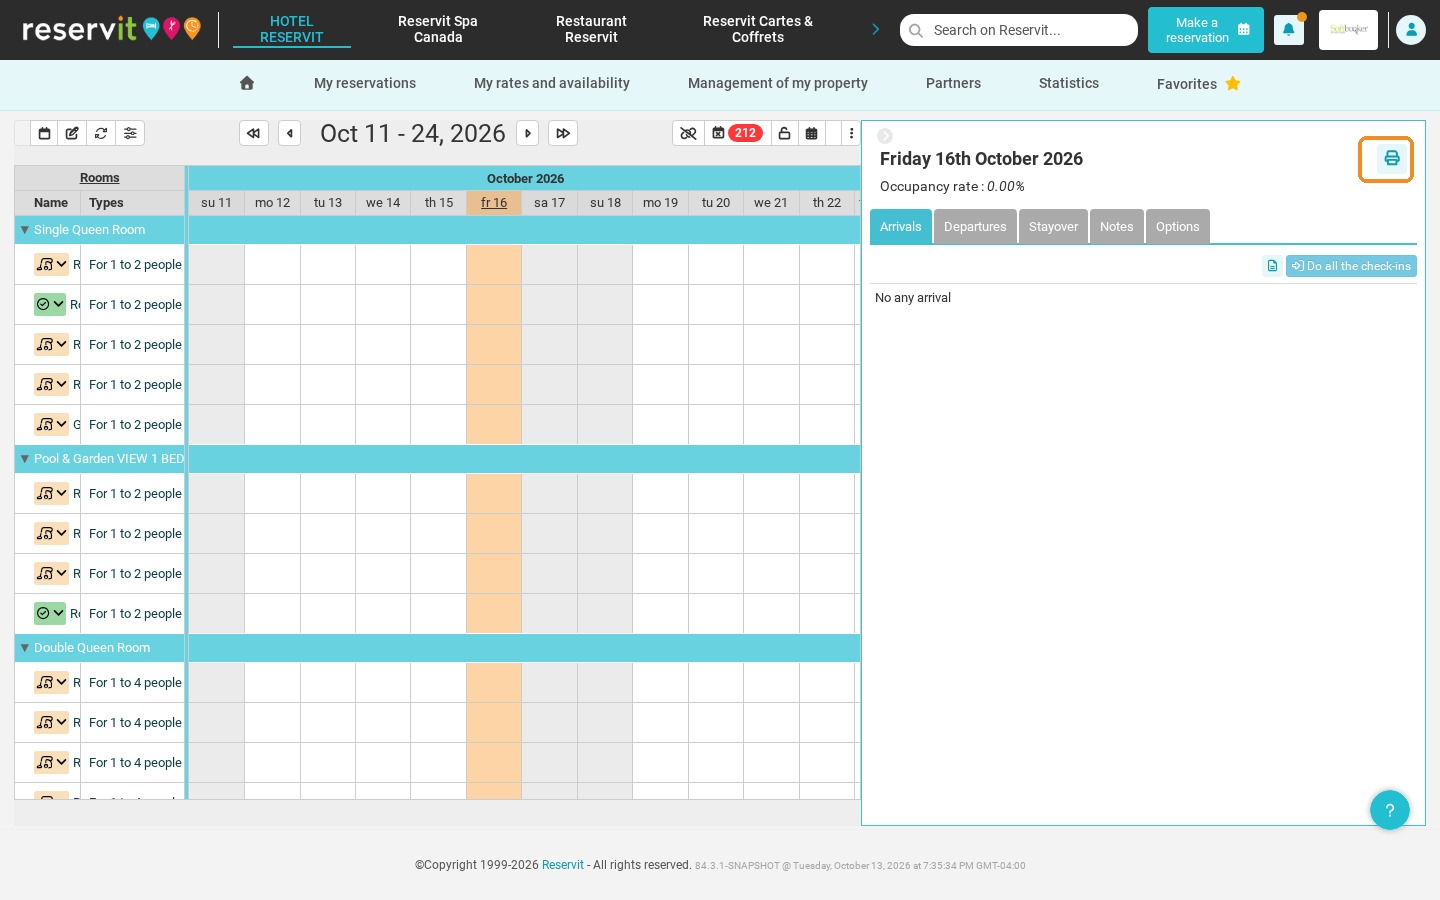
Task: Click the document icon beside check-ins button
Action: [1272, 266]
